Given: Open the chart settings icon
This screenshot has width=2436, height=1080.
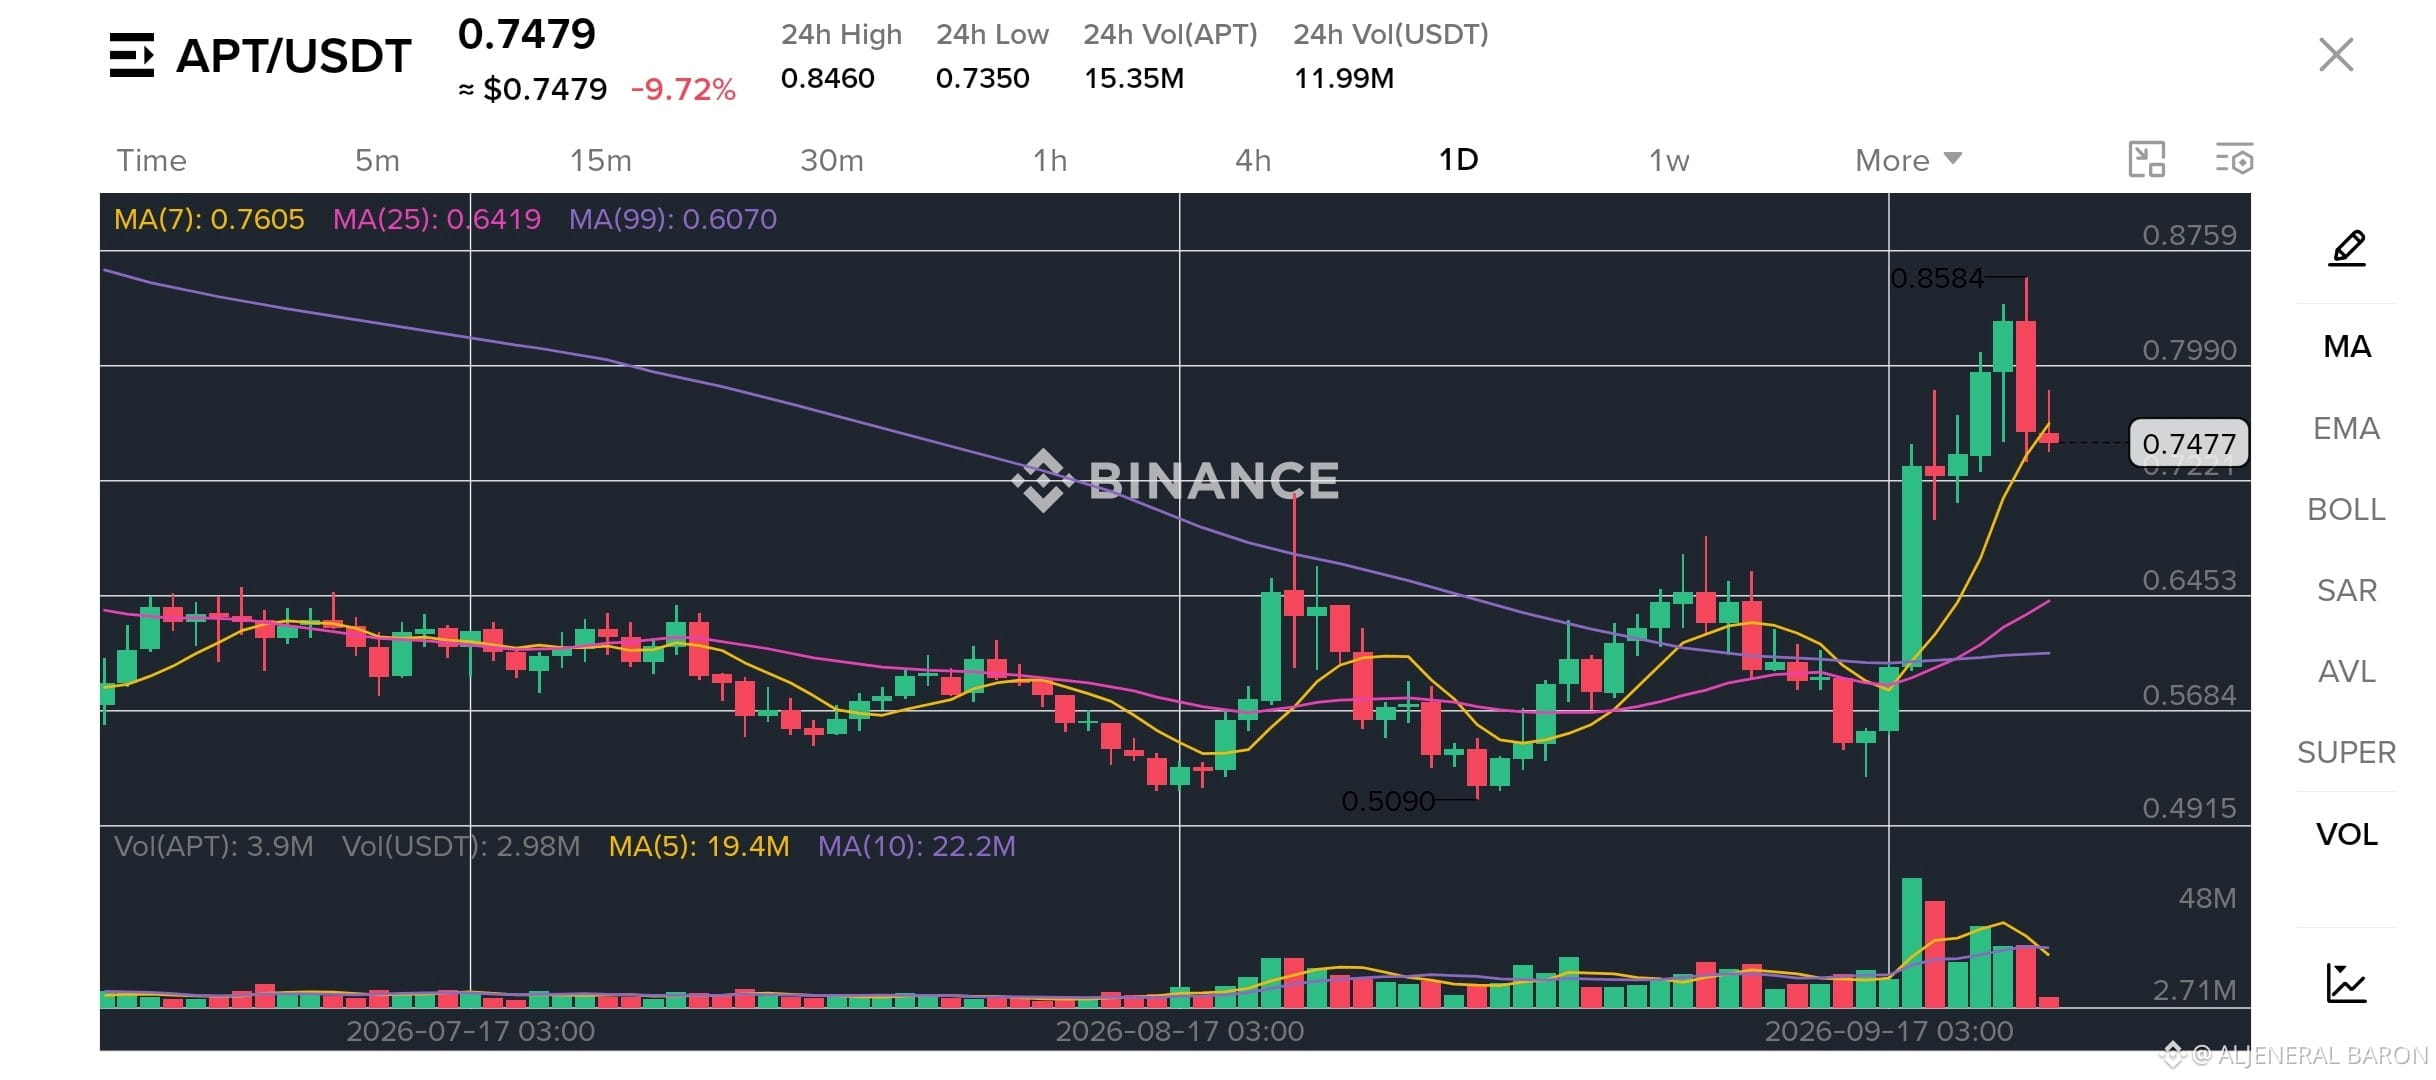Looking at the screenshot, I should (2234, 159).
